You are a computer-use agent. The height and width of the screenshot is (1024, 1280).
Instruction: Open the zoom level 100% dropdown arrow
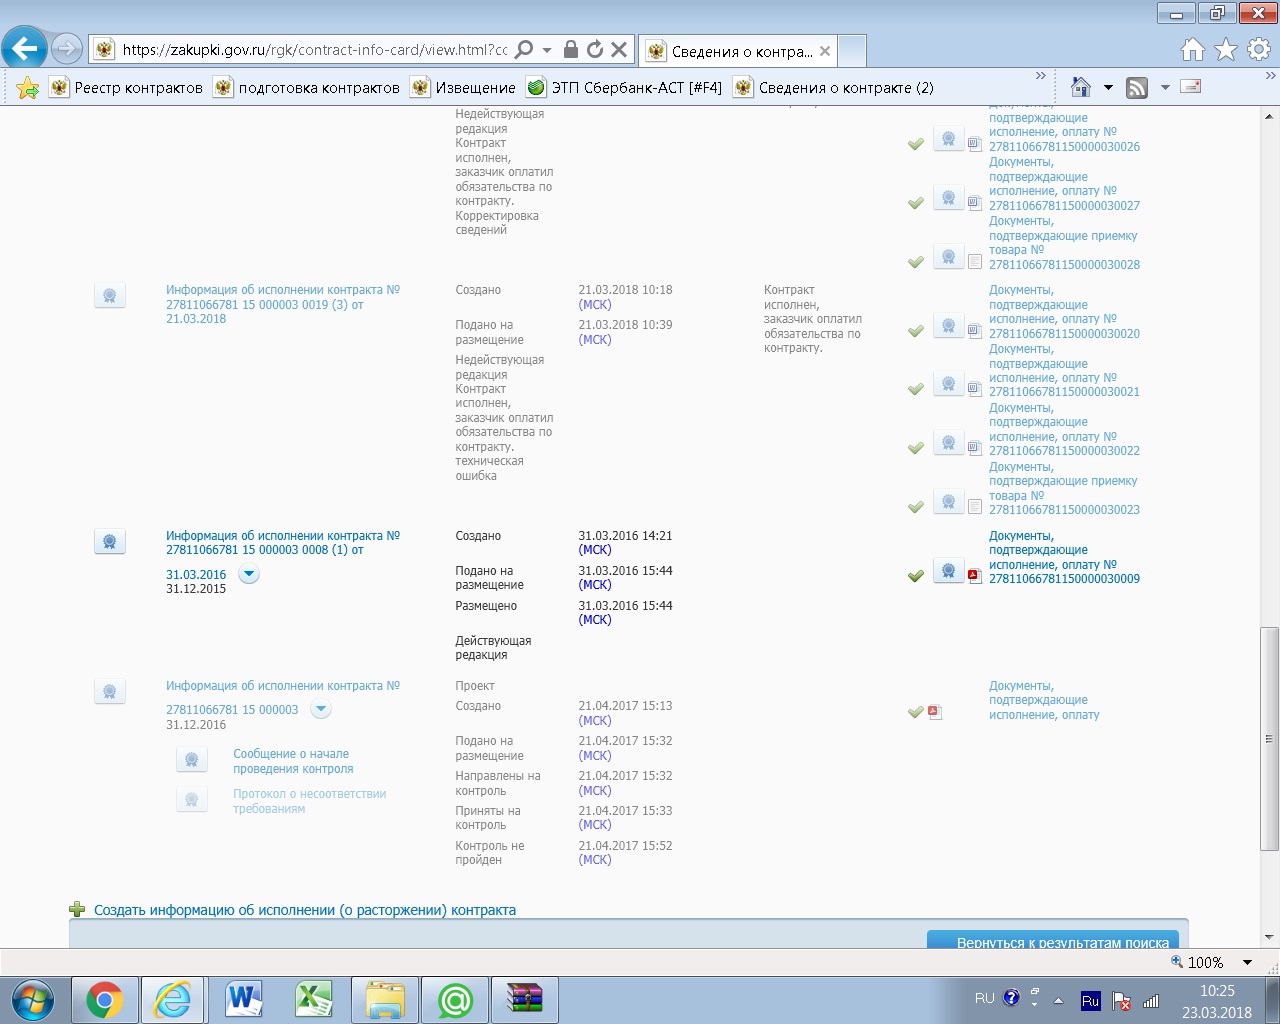pos(1247,962)
